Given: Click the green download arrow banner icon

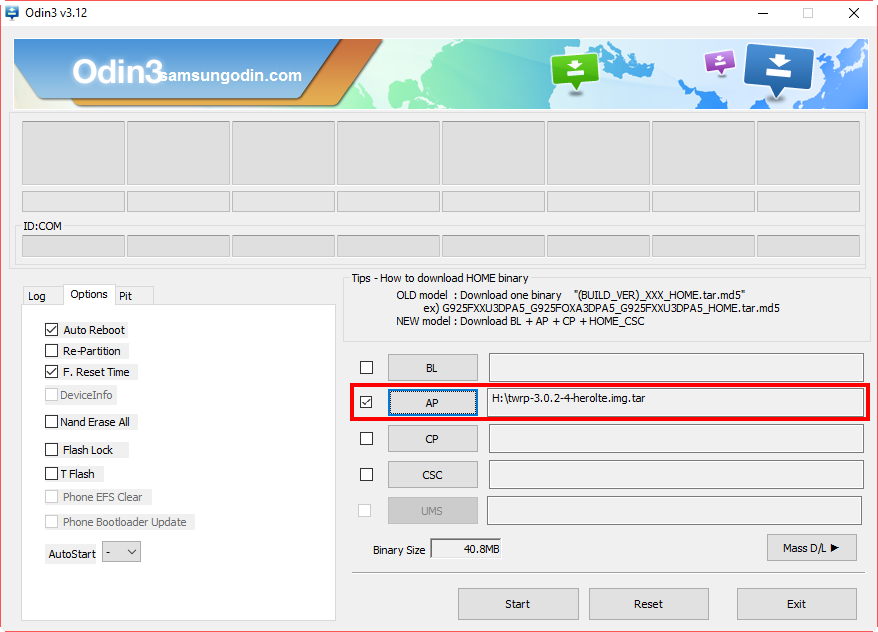Looking at the screenshot, I should pyautogui.click(x=575, y=70).
